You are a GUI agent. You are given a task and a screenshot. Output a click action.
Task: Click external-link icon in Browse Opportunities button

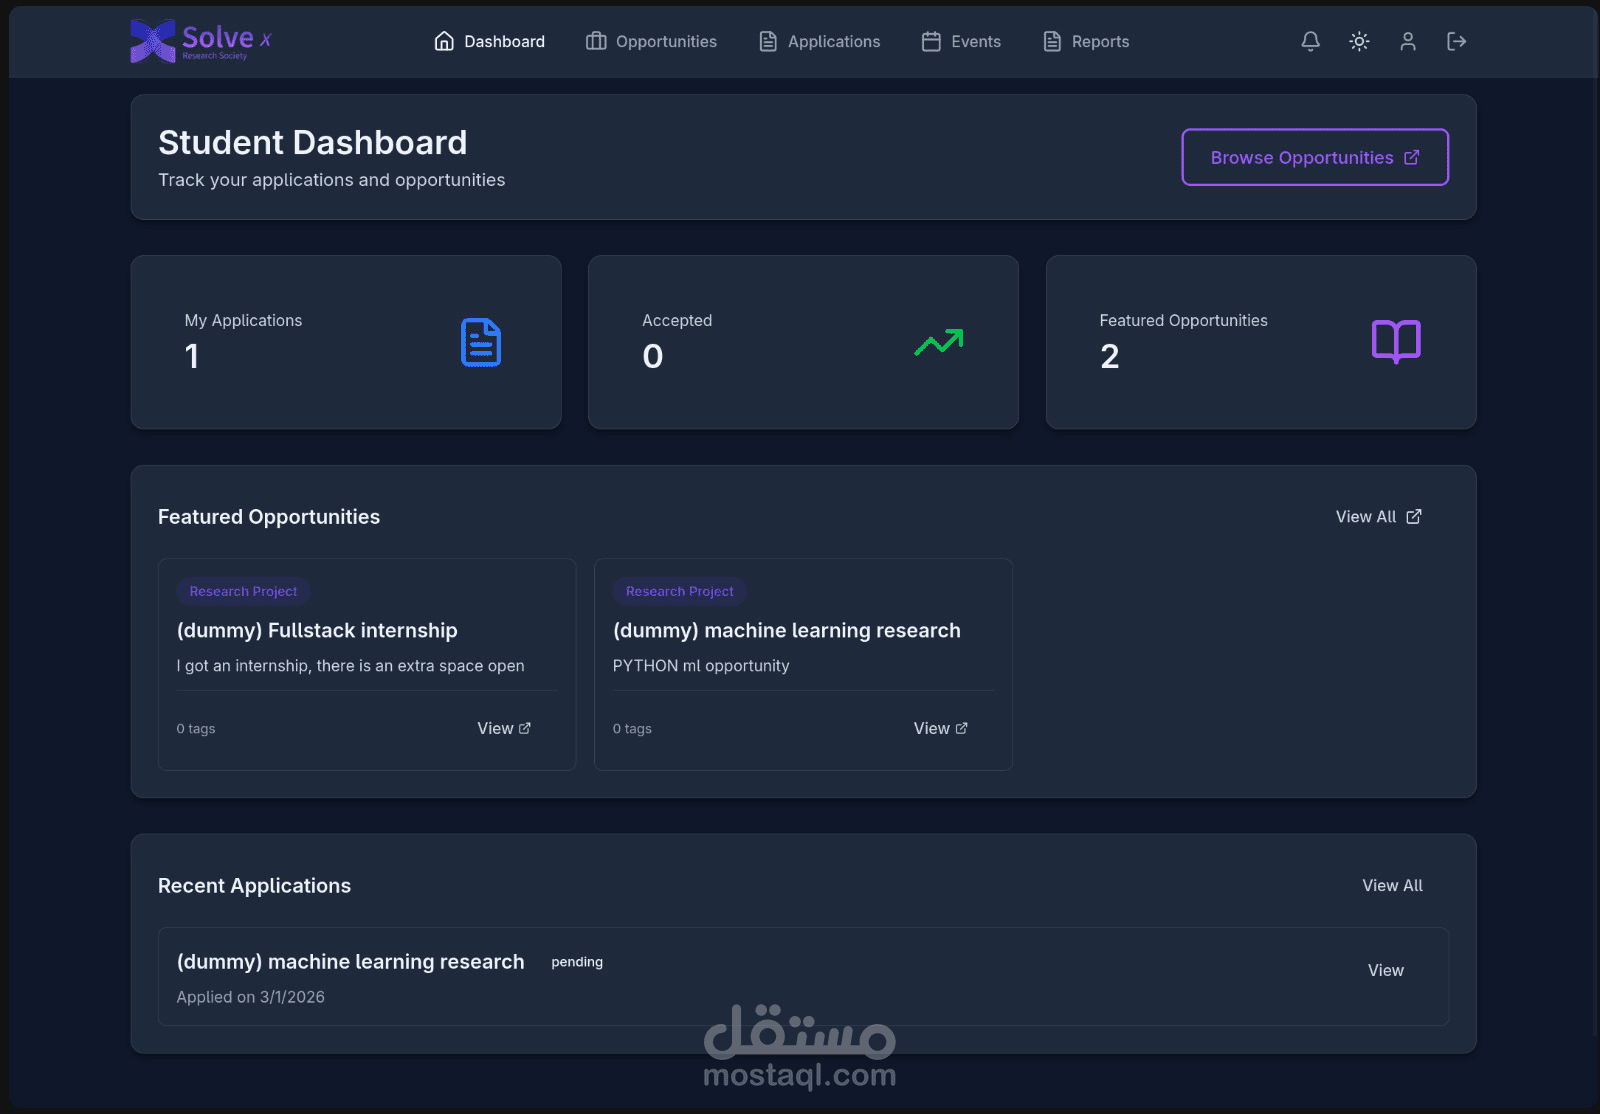(x=1412, y=157)
